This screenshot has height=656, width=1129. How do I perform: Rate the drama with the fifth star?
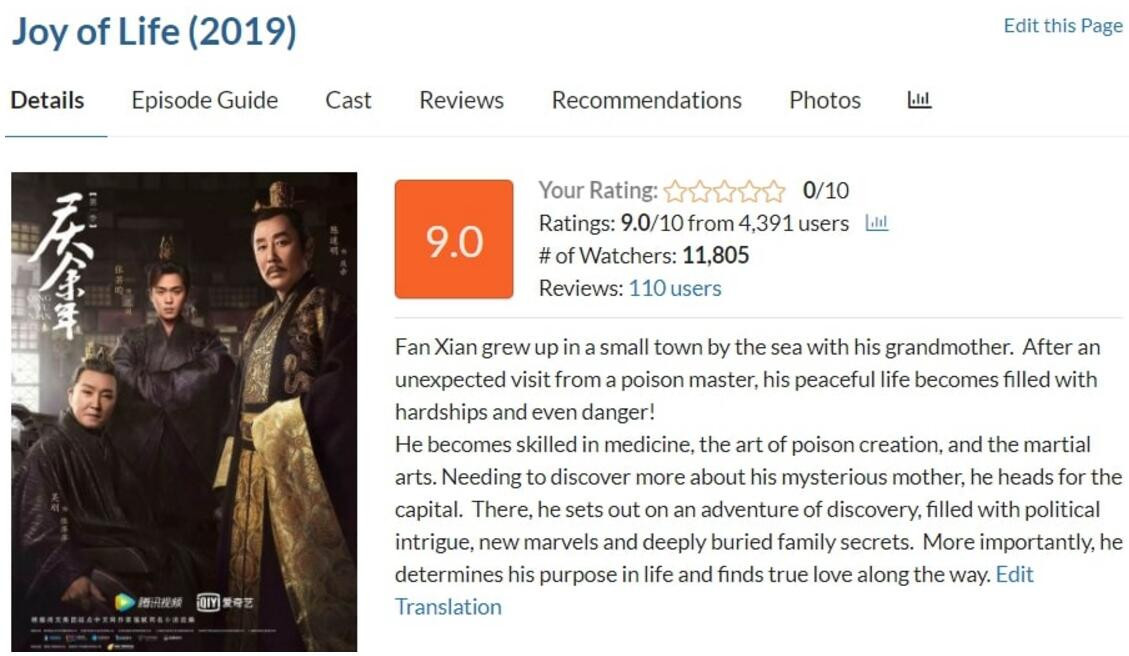pos(775,191)
